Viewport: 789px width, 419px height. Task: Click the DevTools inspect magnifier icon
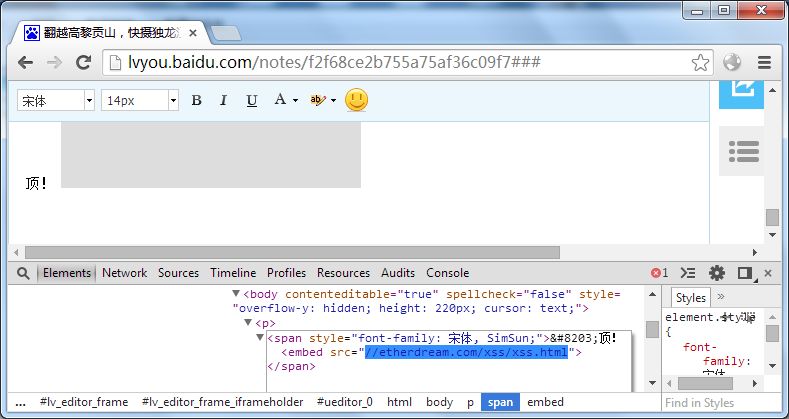pyautogui.click(x=23, y=273)
